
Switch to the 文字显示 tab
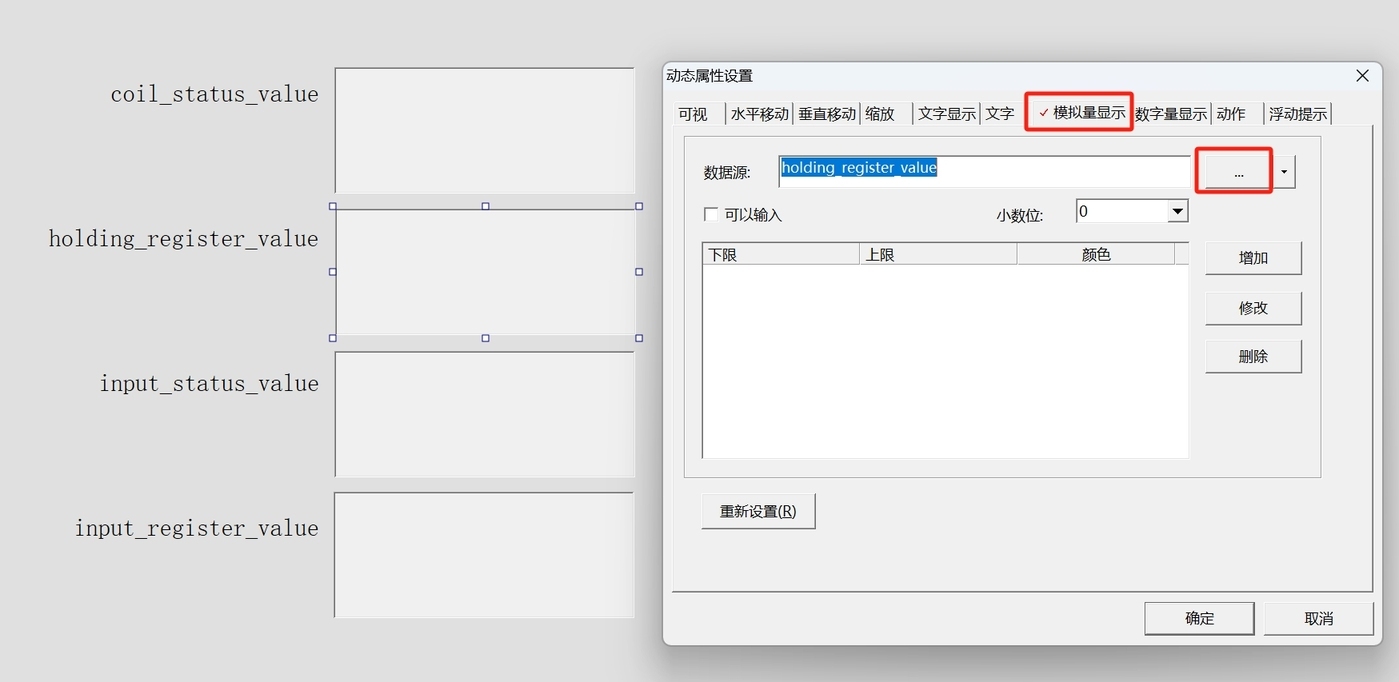tap(947, 114)
